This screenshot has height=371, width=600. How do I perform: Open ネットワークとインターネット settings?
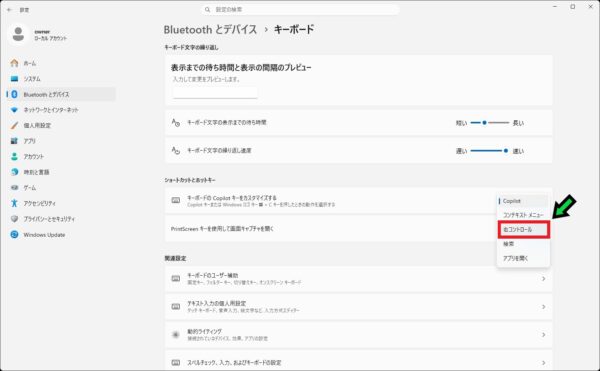click(61, 110)
